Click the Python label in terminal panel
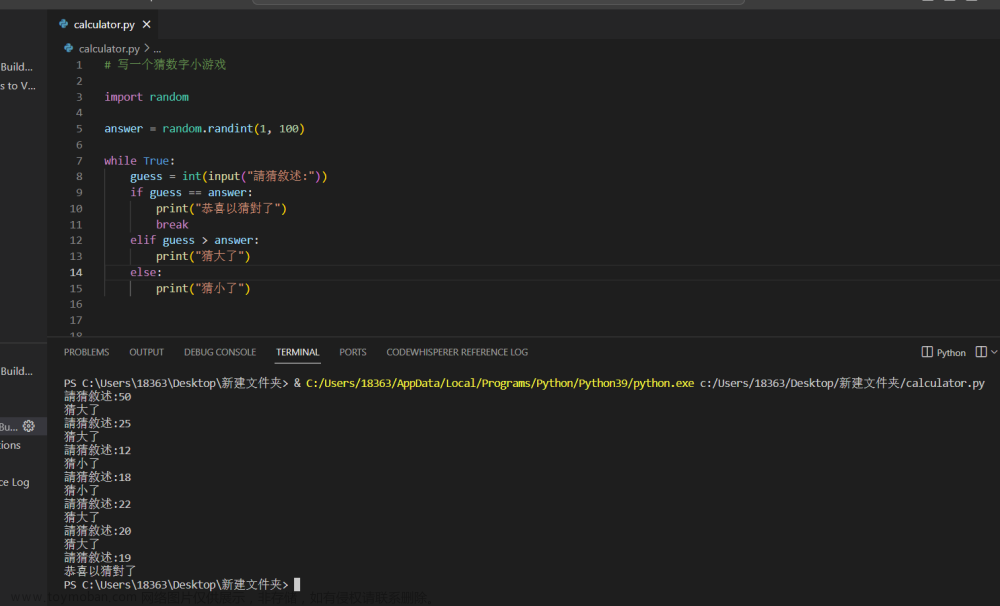This screenshot has width=1000, height=606. click(951, 353)
